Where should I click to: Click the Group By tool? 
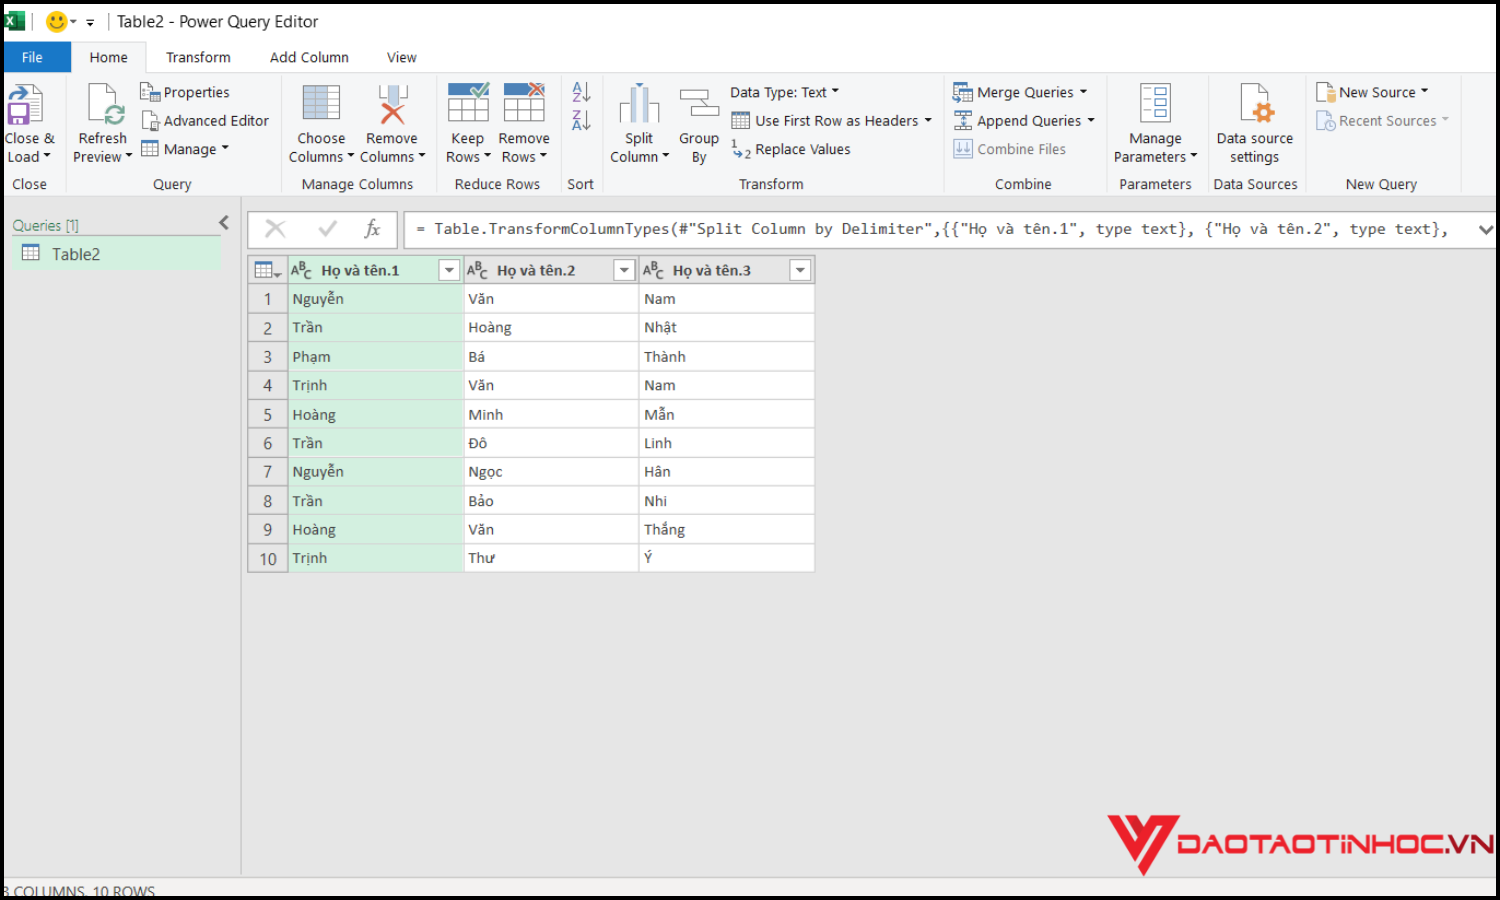[x=698, y=122]
